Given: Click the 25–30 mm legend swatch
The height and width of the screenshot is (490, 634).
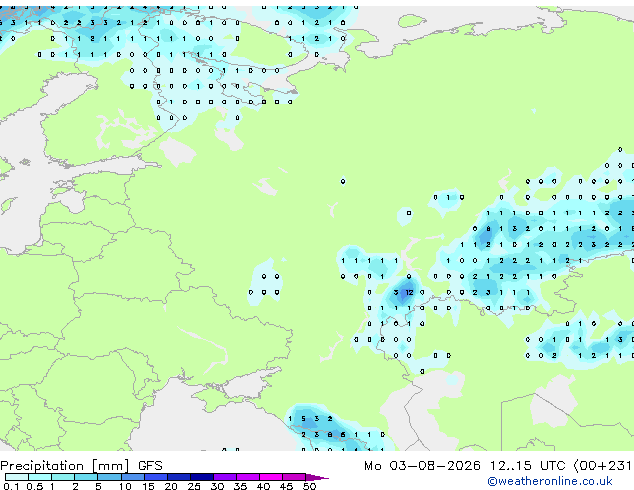Looking at the screenshot, I should pos(201,477).
